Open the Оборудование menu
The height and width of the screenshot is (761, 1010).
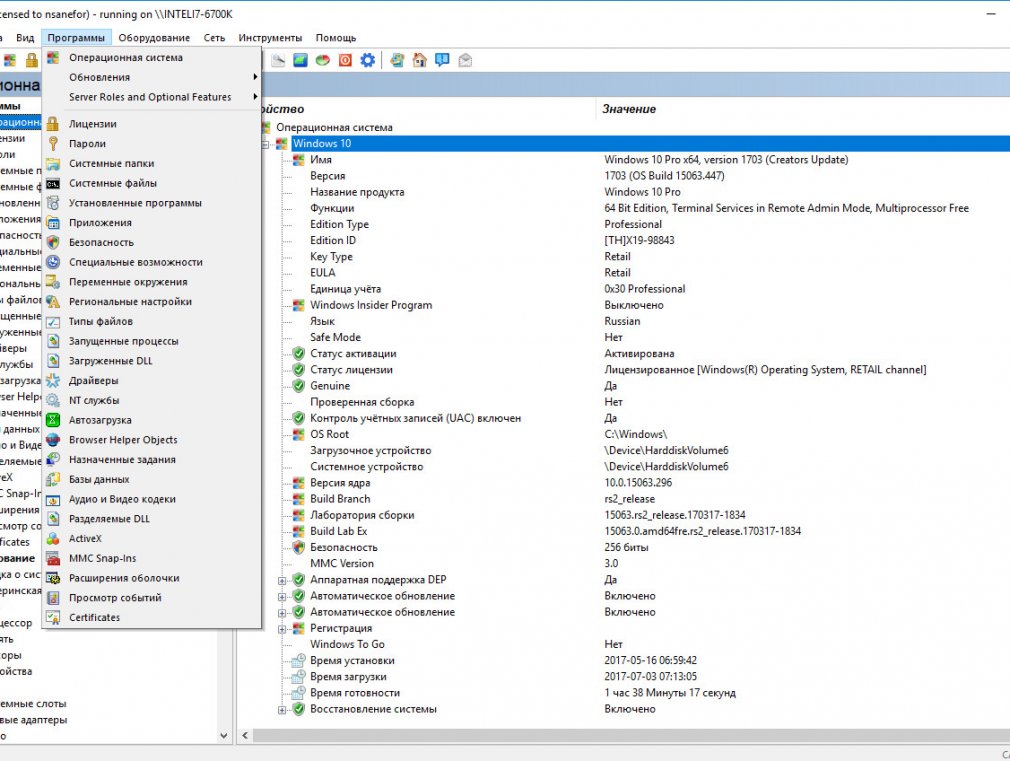(x=154, y=38)
